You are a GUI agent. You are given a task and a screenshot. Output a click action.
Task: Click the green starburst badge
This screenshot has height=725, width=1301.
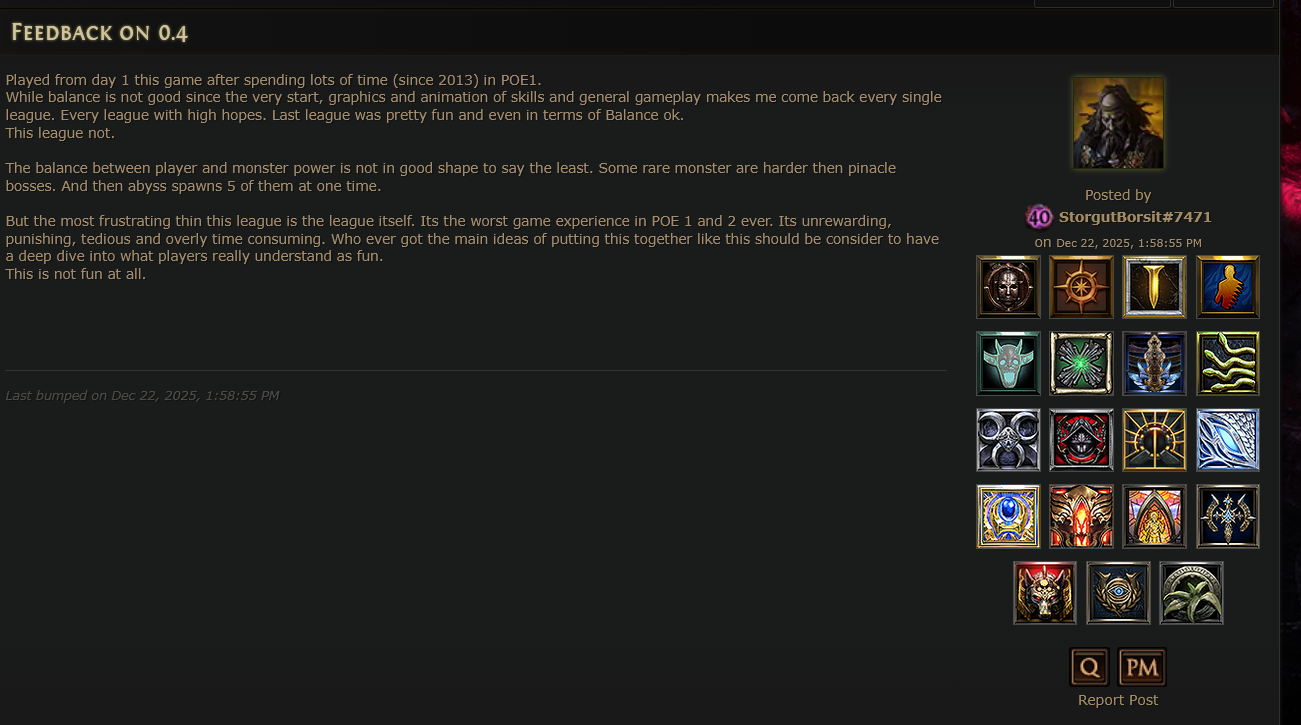pos(1081,364)
